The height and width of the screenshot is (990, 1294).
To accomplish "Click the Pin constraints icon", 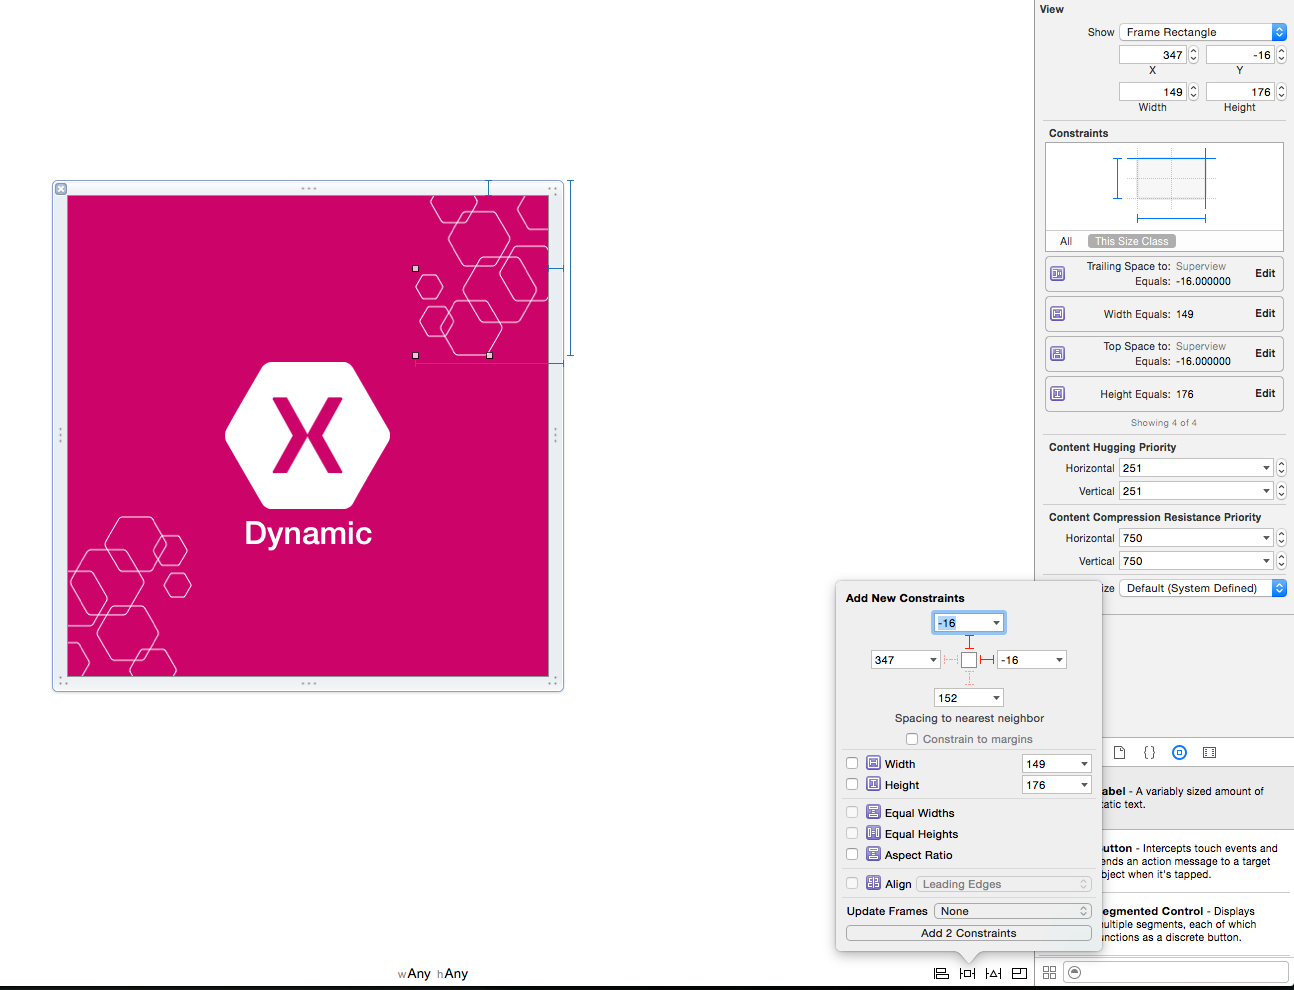I will point(967,972).
